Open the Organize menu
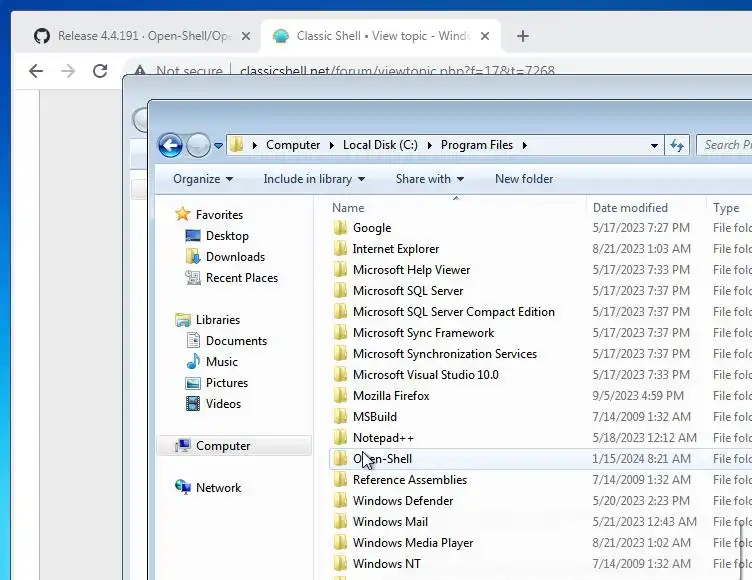752x580 pixels. (203, 179)
